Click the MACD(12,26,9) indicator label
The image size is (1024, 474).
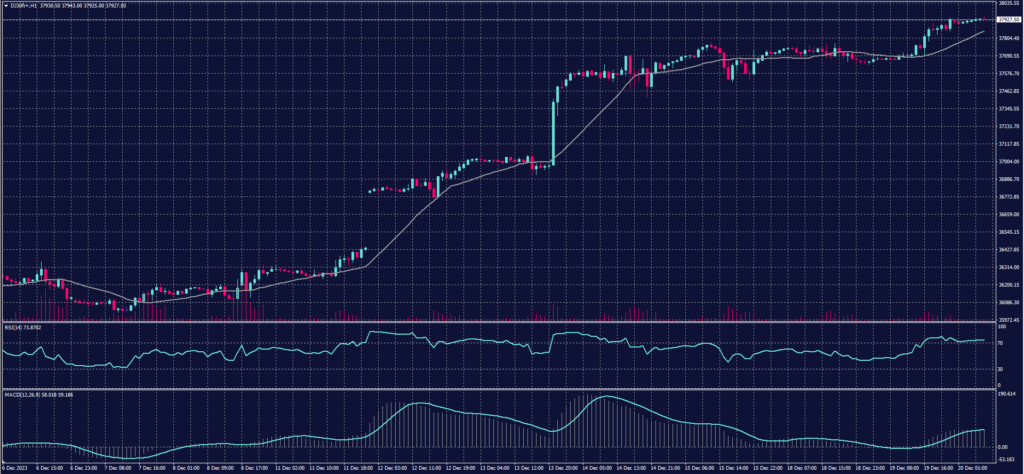[24, 395]
